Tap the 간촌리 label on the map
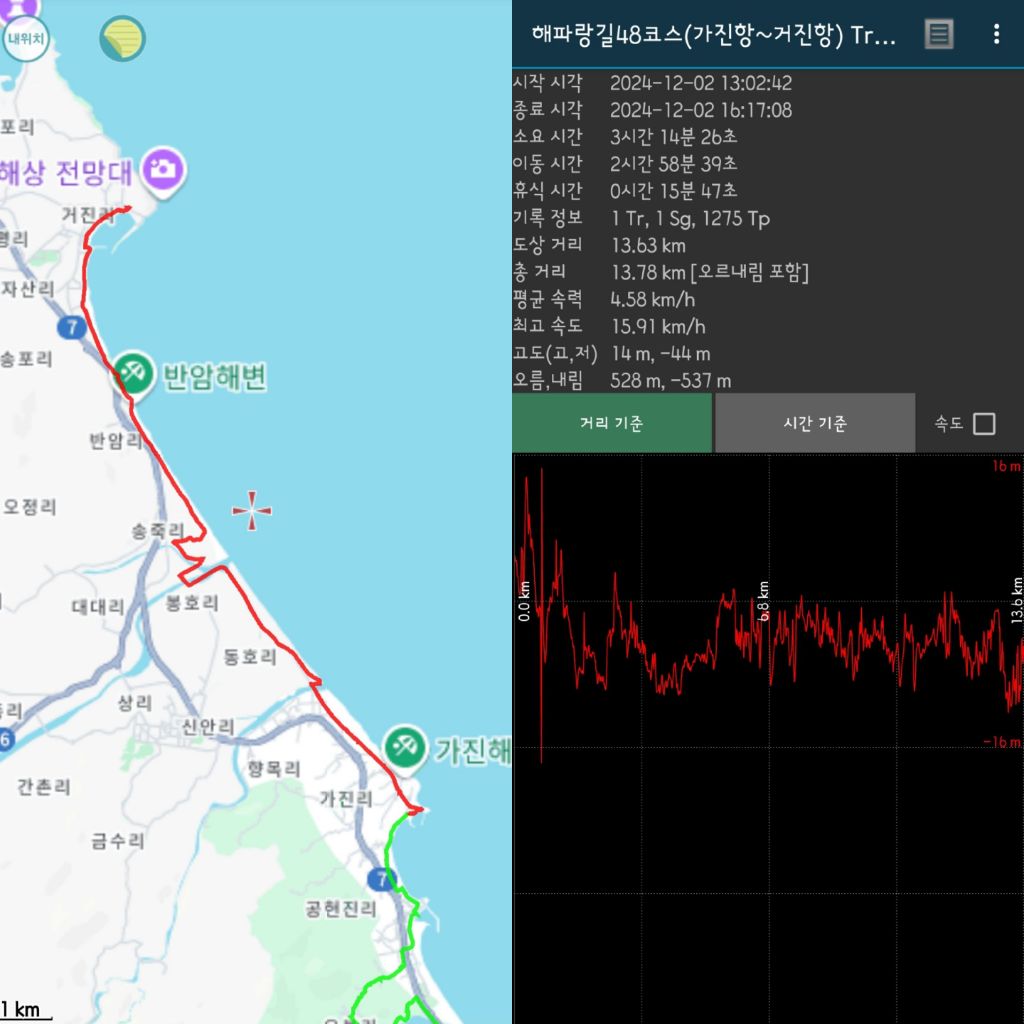Image resolution: width=1024 pixels, height=1024 pixels. (x=44, y=787)
